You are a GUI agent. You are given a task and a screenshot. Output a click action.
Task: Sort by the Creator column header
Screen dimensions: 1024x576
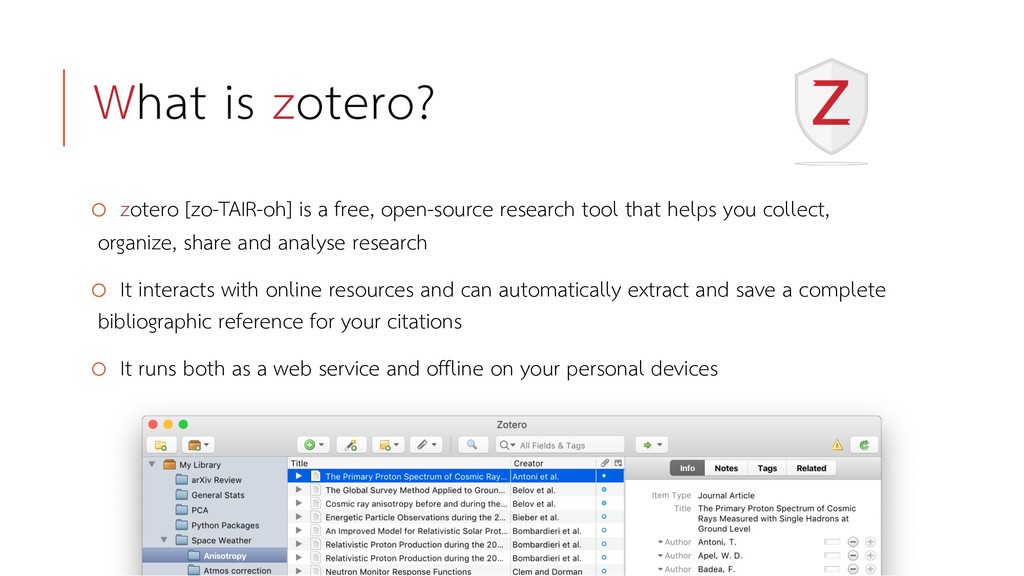(553, 463)
